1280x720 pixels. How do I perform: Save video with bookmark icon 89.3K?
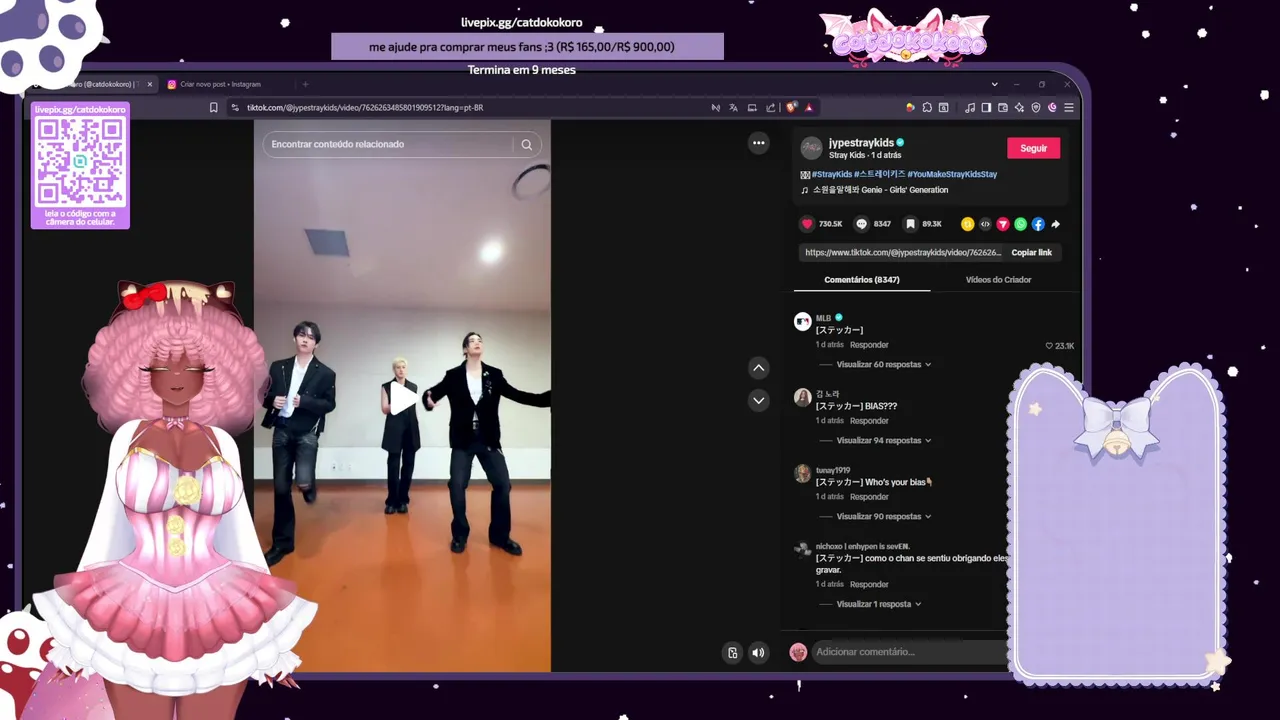click(x=910, y=224)
